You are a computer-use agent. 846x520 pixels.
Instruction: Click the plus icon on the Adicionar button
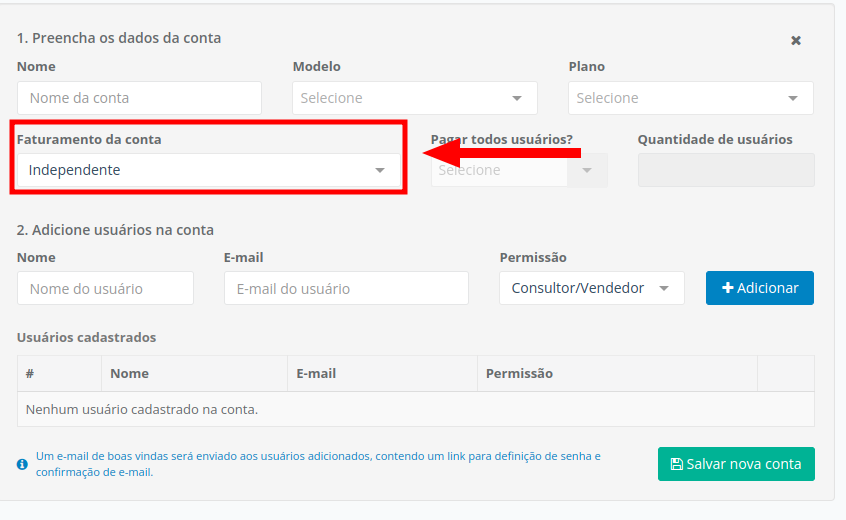tap(727, 288)
